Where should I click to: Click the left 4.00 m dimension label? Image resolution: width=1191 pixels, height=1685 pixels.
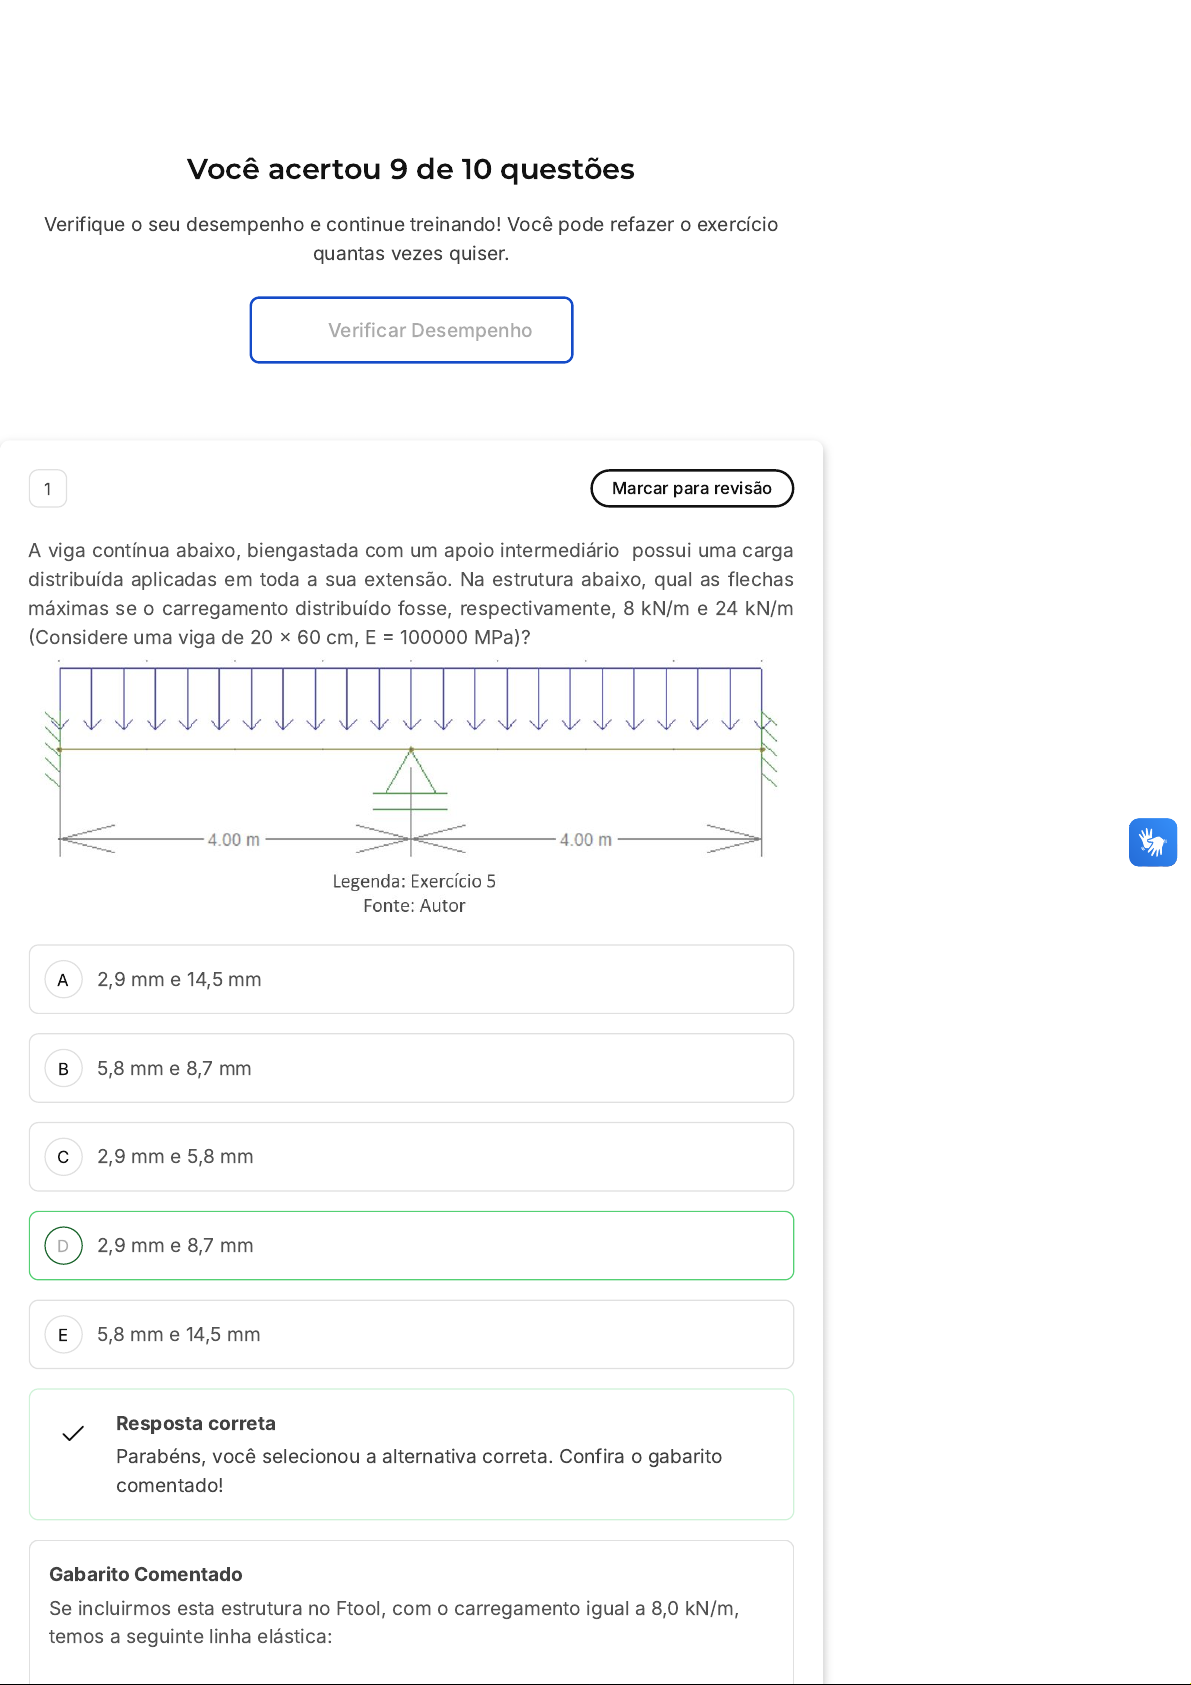click(x=233, y=840)
